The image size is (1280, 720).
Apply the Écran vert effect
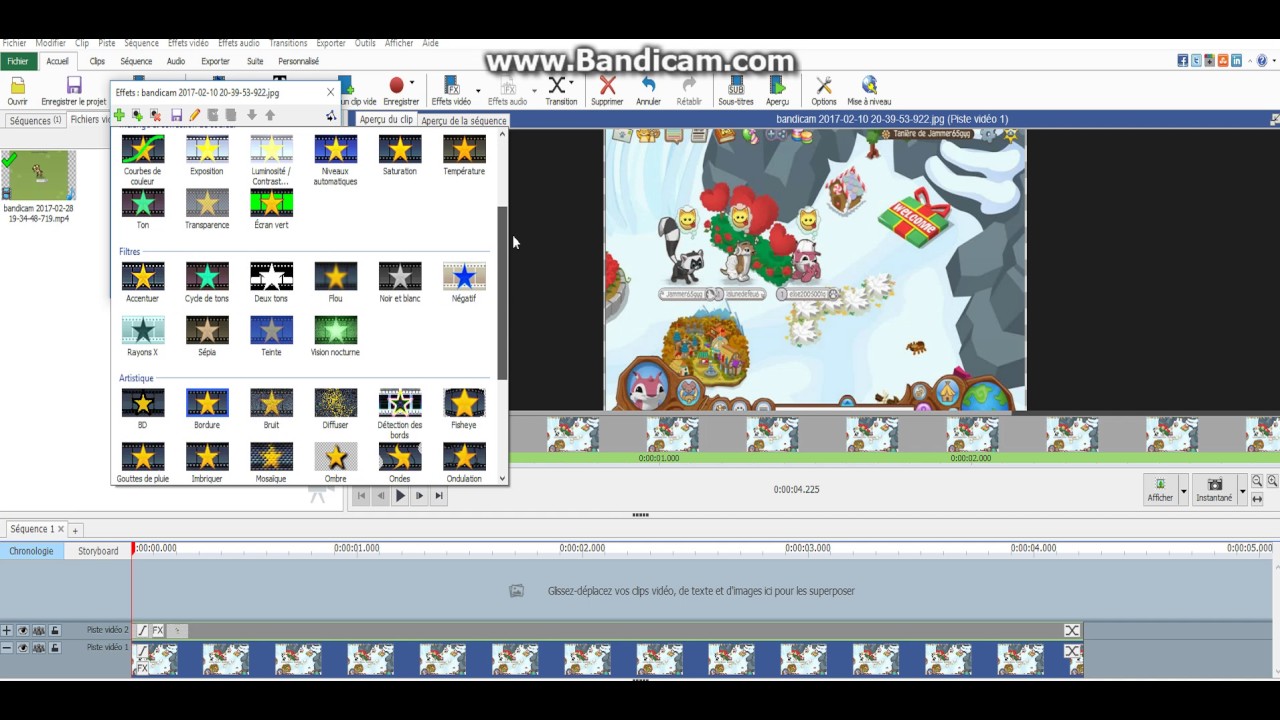tap(271, 210)
